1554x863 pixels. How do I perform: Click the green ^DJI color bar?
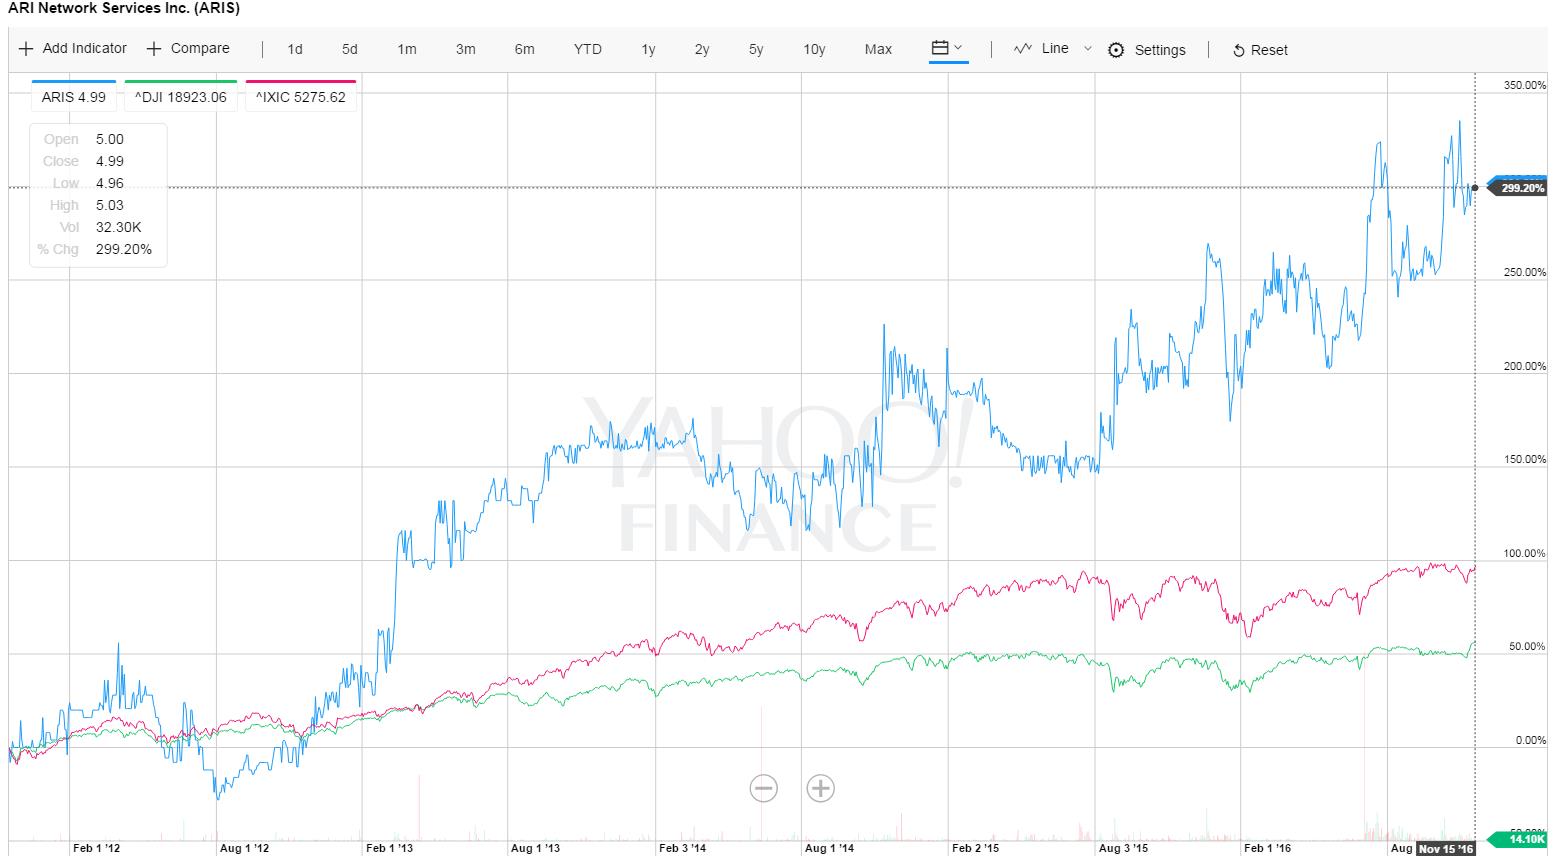point(181,81)
